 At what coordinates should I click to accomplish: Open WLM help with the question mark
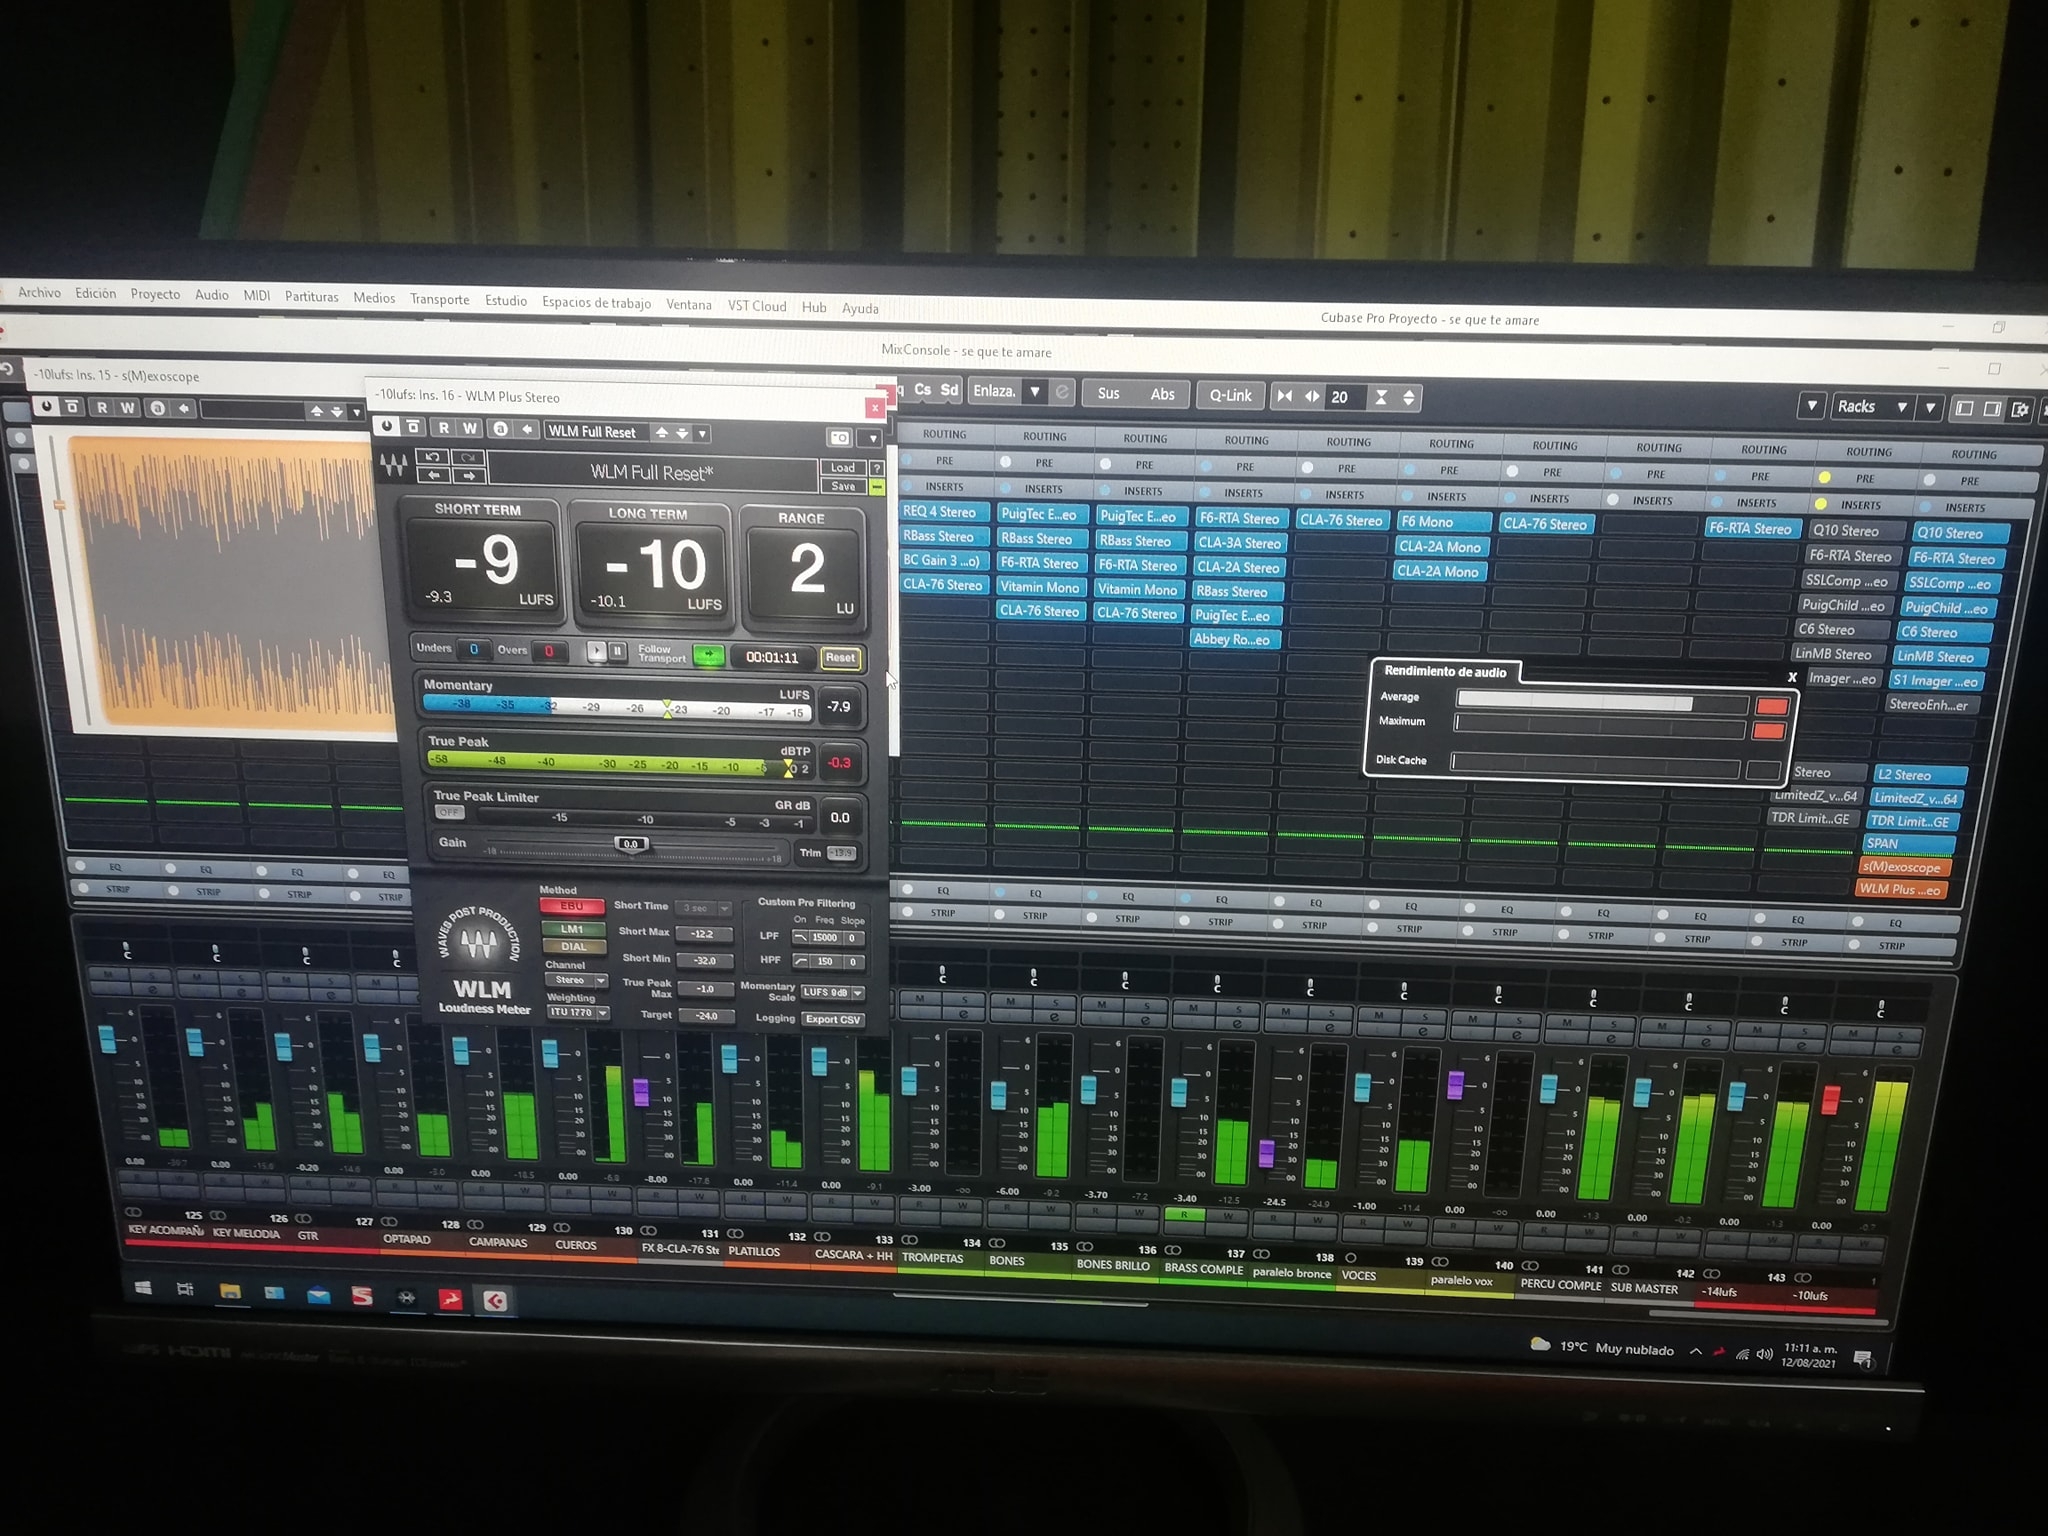876,468
